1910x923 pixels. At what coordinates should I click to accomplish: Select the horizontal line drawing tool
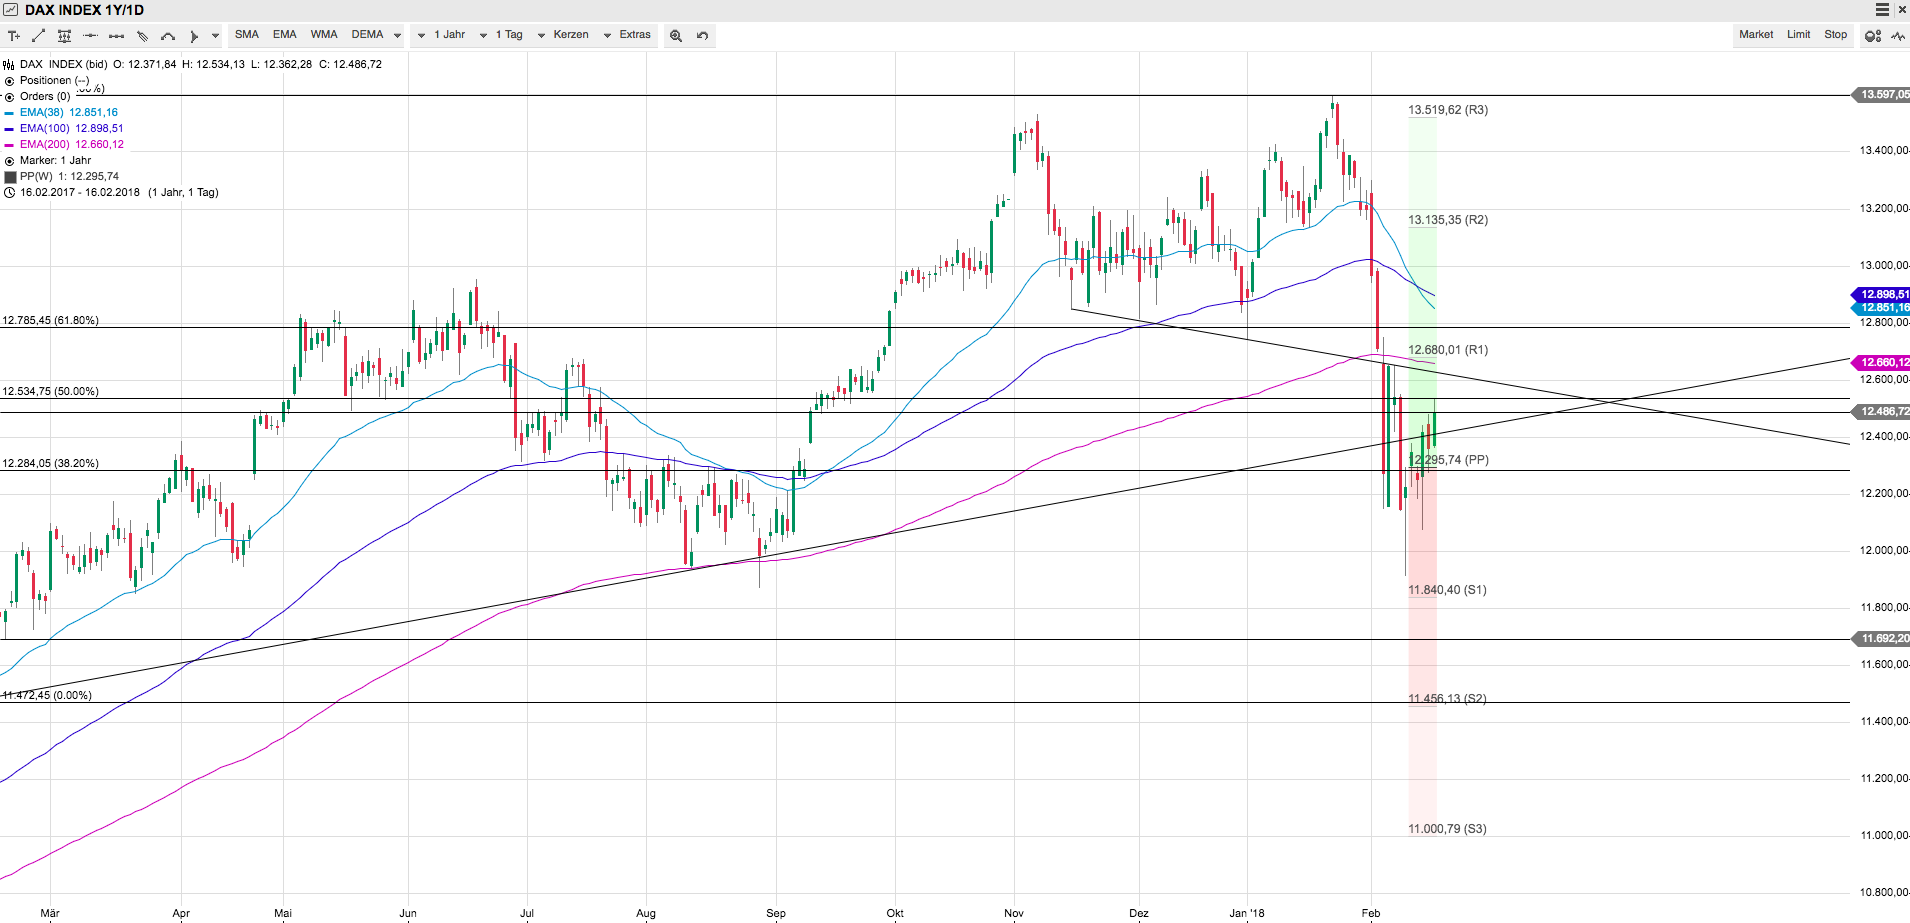click(x=90, y=35)
